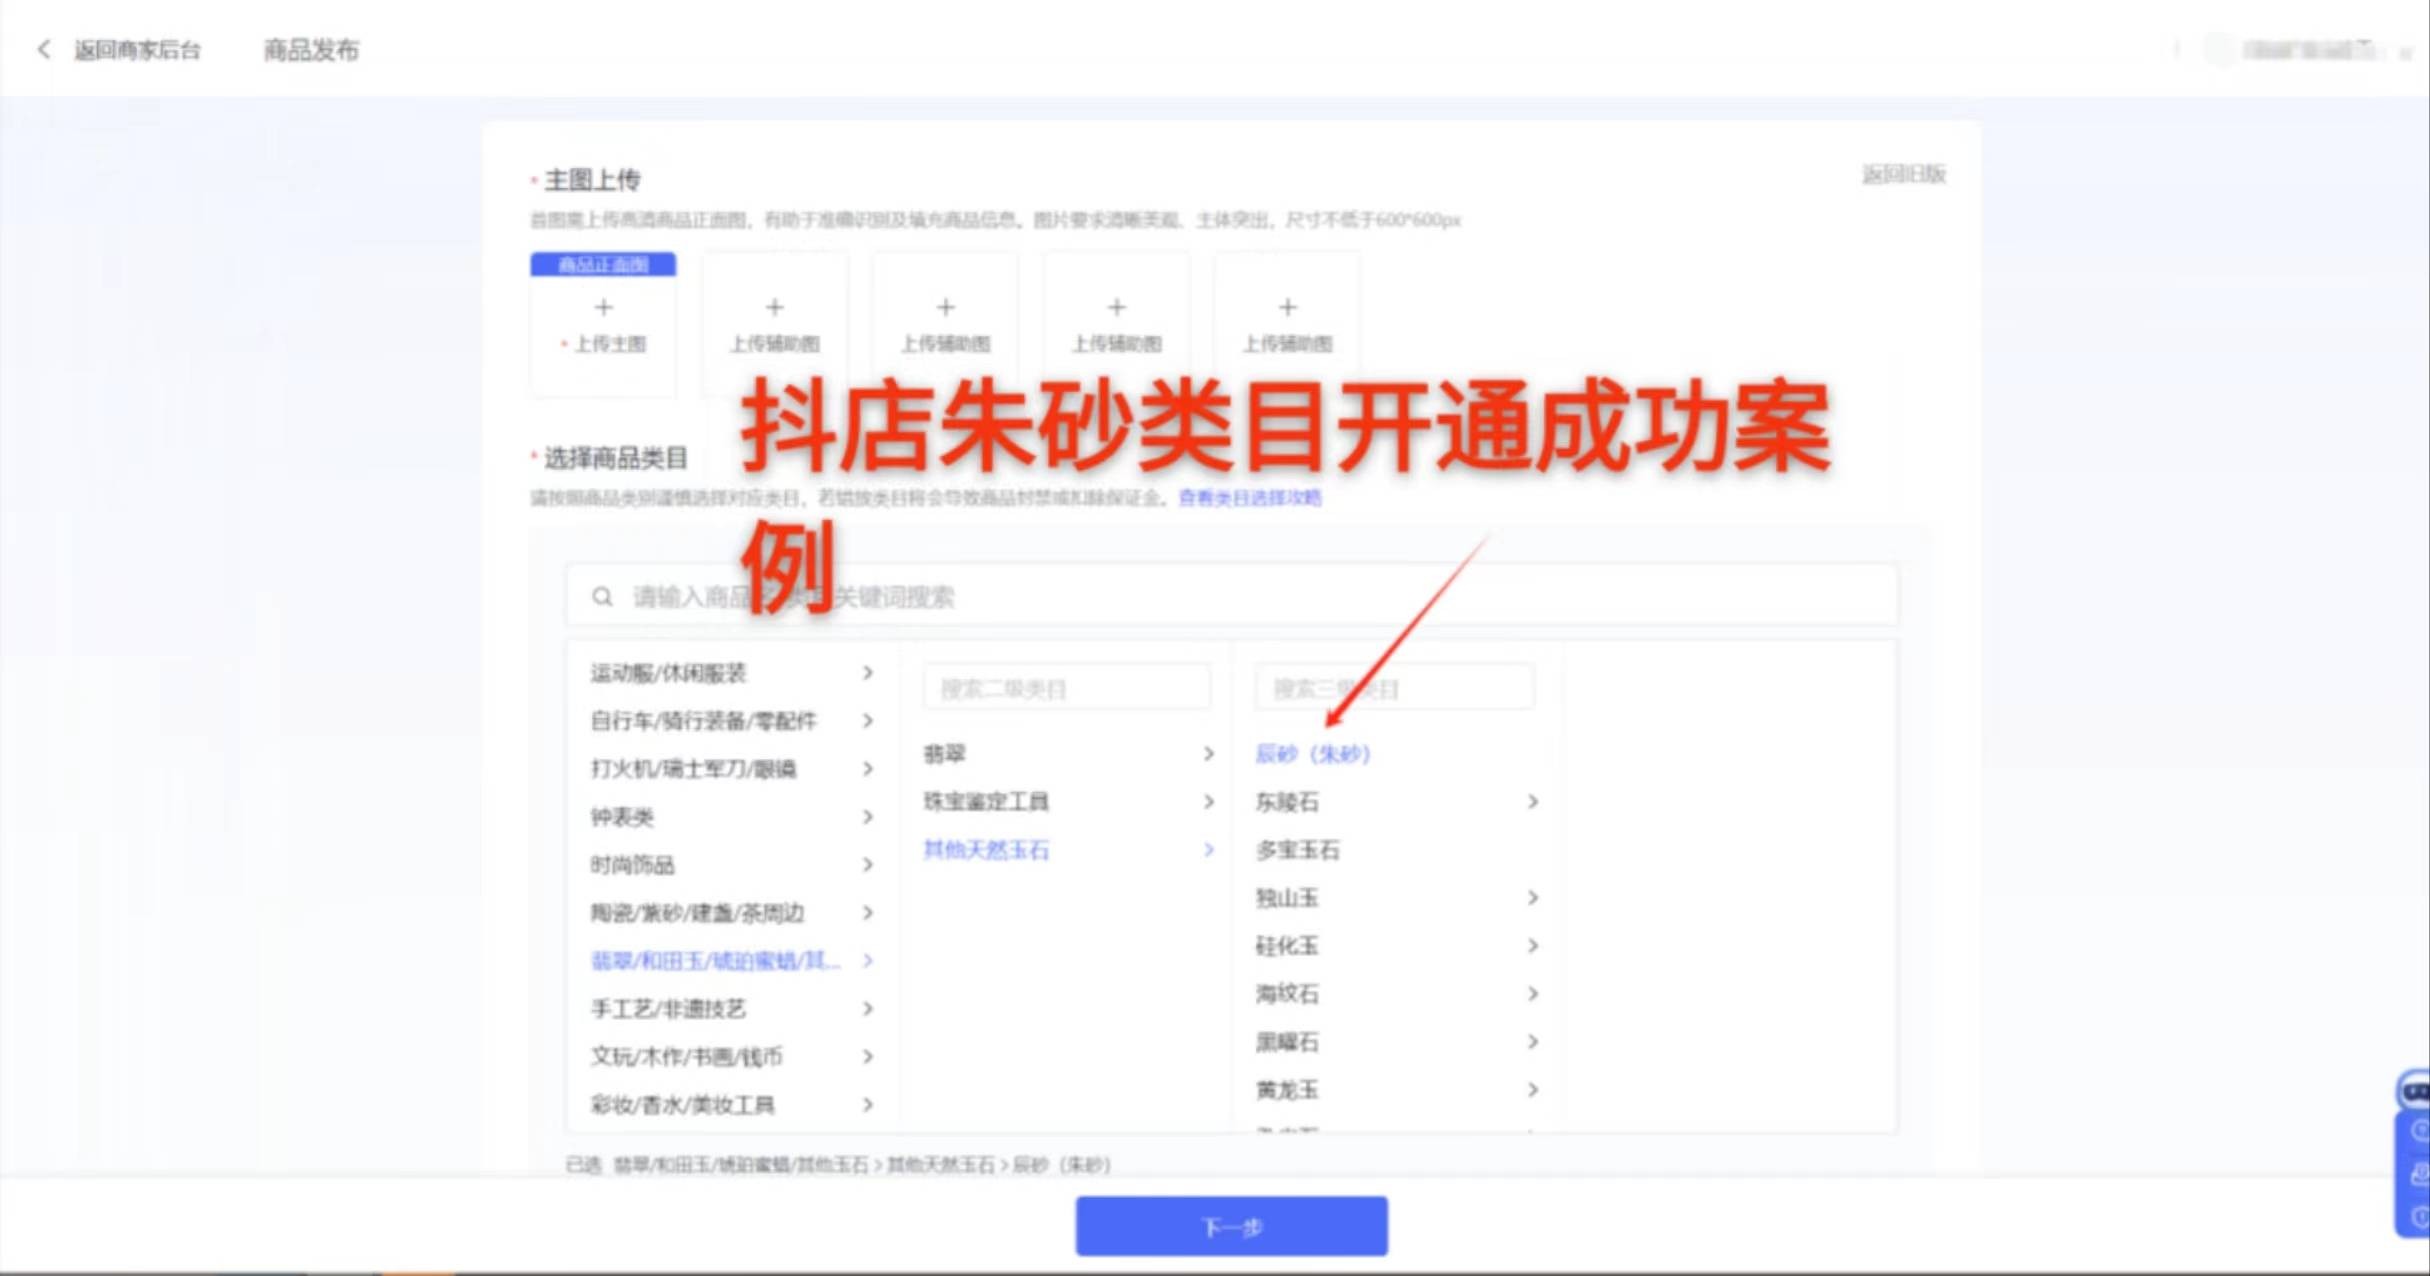
Task: Select 珠宝鉴定工具 second-level category
Action: point(986,802)
